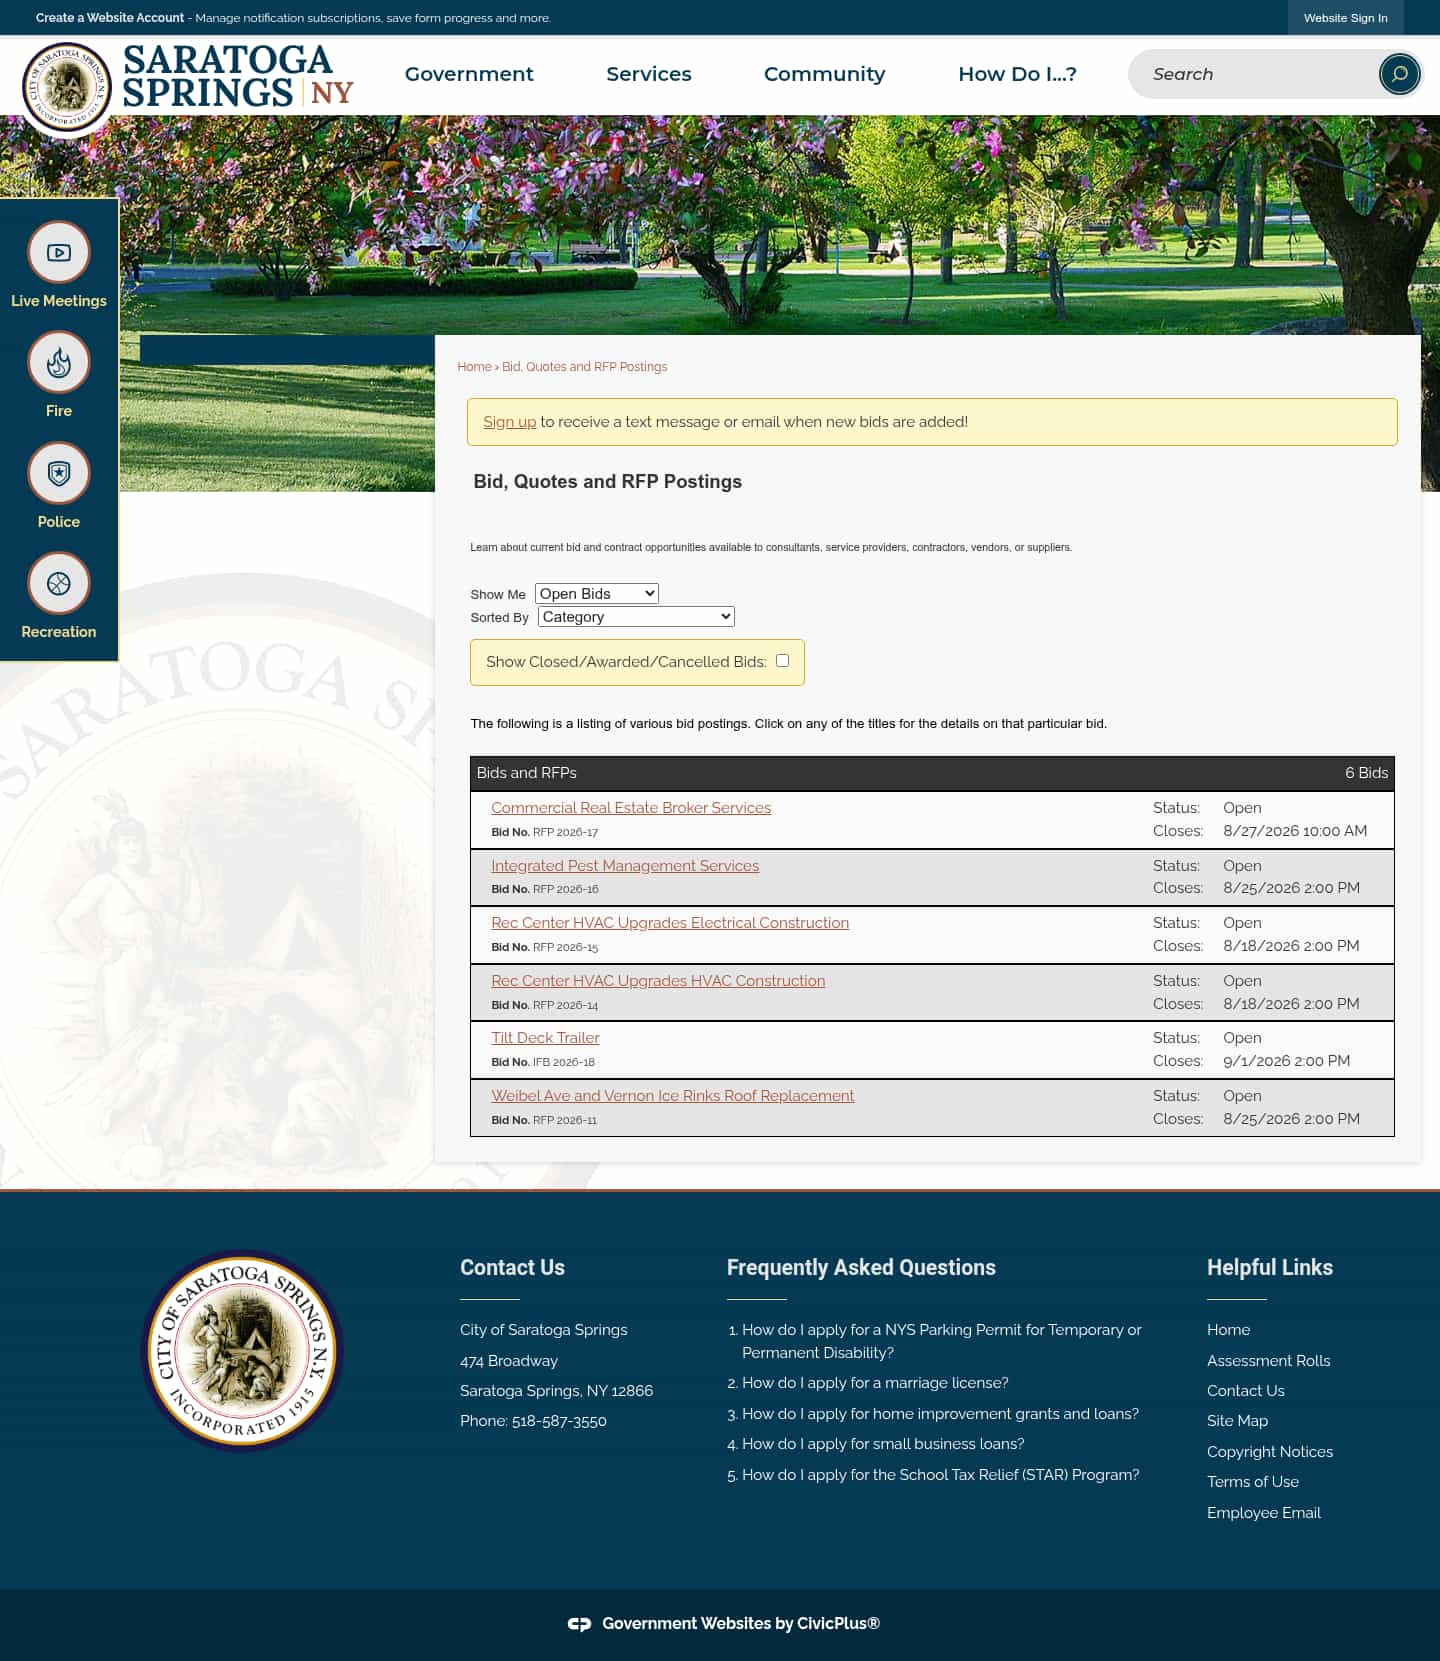Click the Bids and RFPs table header
This screenshot has height=1661, width=1440.
point(932,773)
